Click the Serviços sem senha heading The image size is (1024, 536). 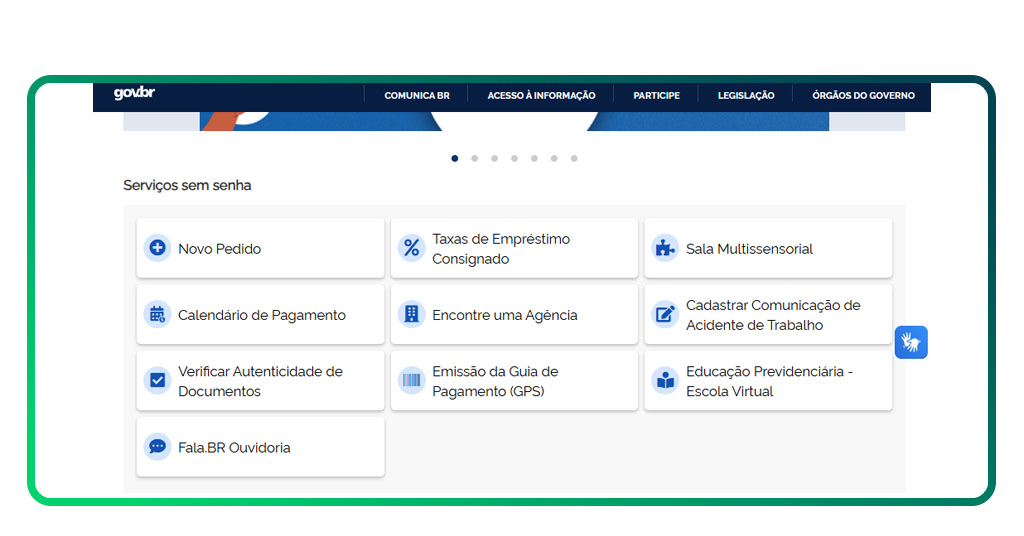point(187,185)
